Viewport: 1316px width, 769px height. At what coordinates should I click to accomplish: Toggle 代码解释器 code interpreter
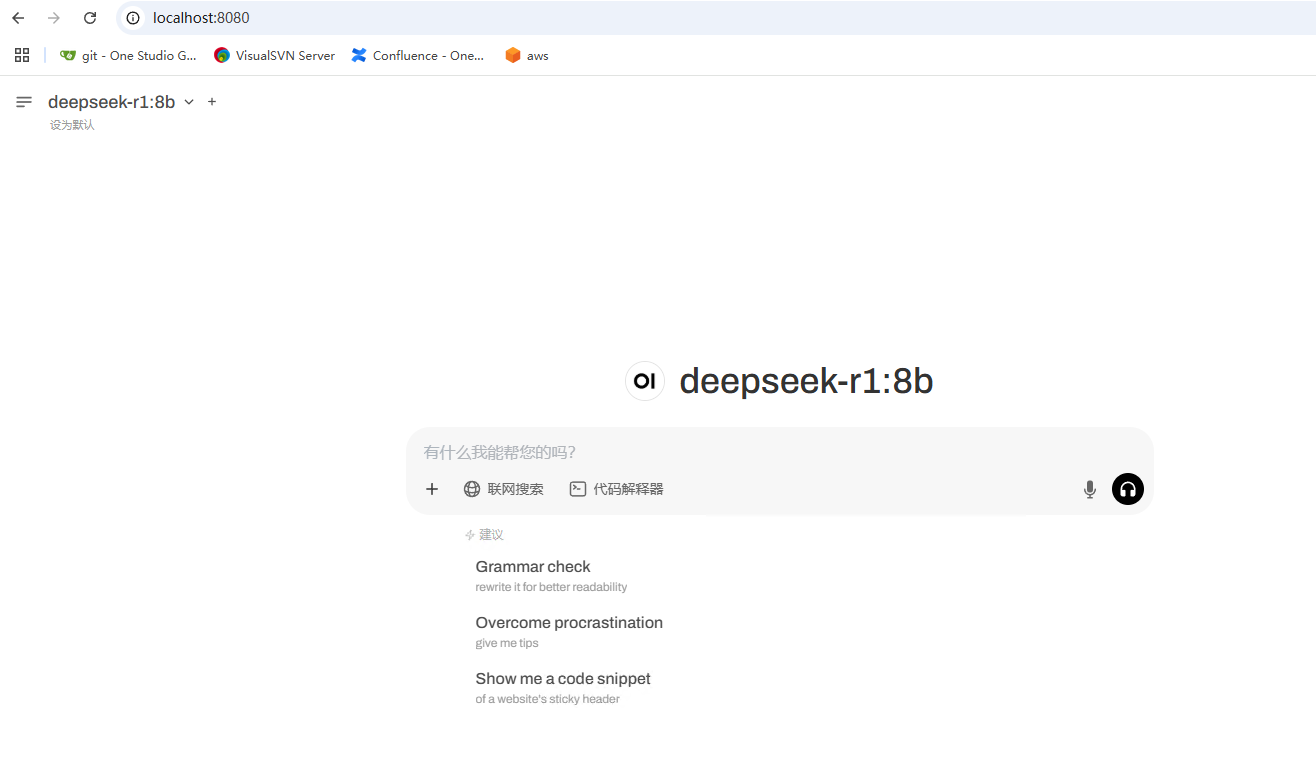(617, 489)
